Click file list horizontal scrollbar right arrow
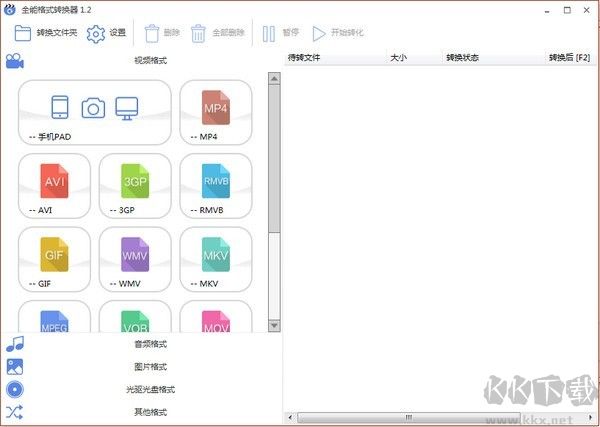Screen dimensions: 600x427 click(x=591, y=417)
